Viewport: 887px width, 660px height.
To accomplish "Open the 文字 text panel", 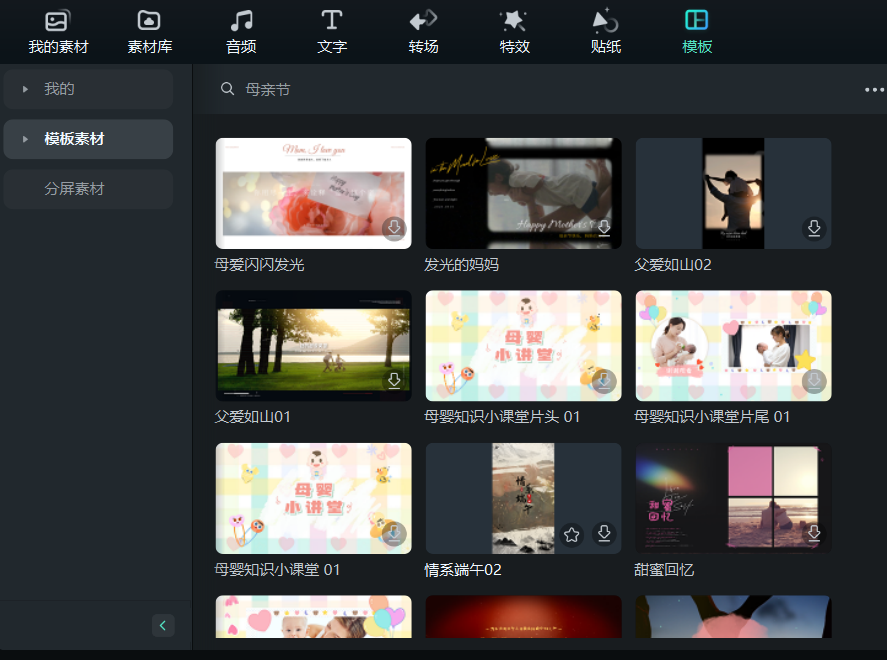I will 332,32.
